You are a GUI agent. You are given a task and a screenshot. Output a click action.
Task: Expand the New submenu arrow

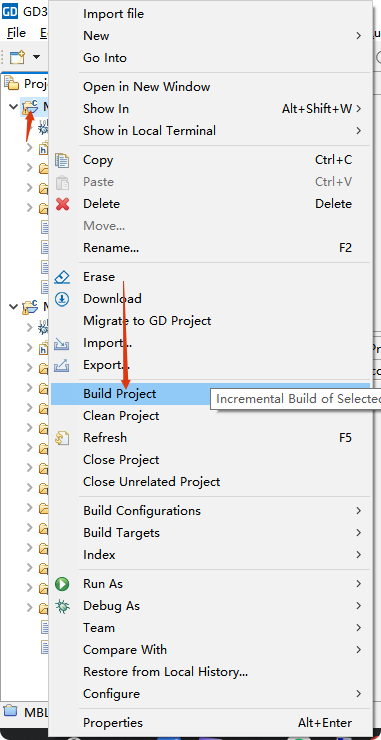click(x=358, y=36)
